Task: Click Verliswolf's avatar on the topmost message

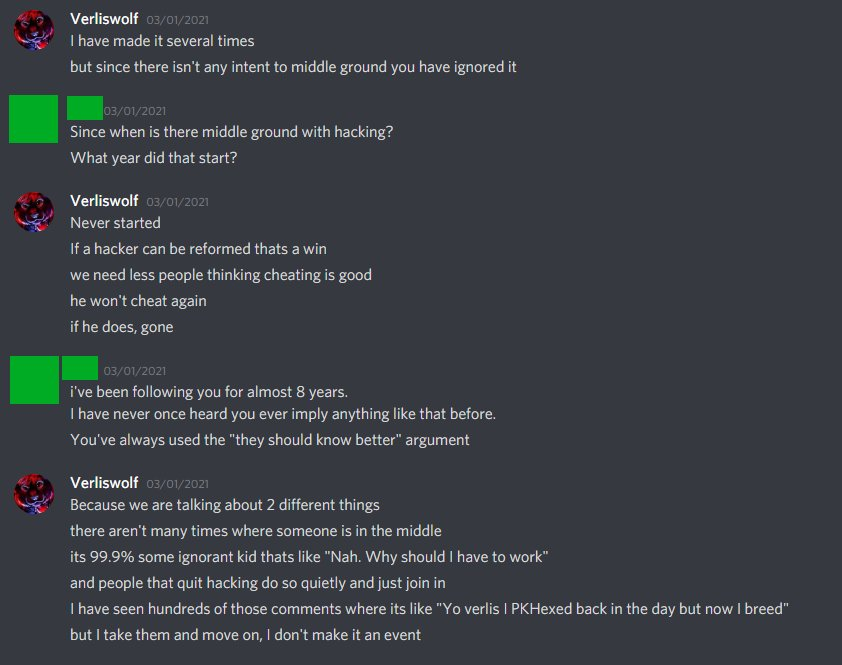Action: [33, 31]
